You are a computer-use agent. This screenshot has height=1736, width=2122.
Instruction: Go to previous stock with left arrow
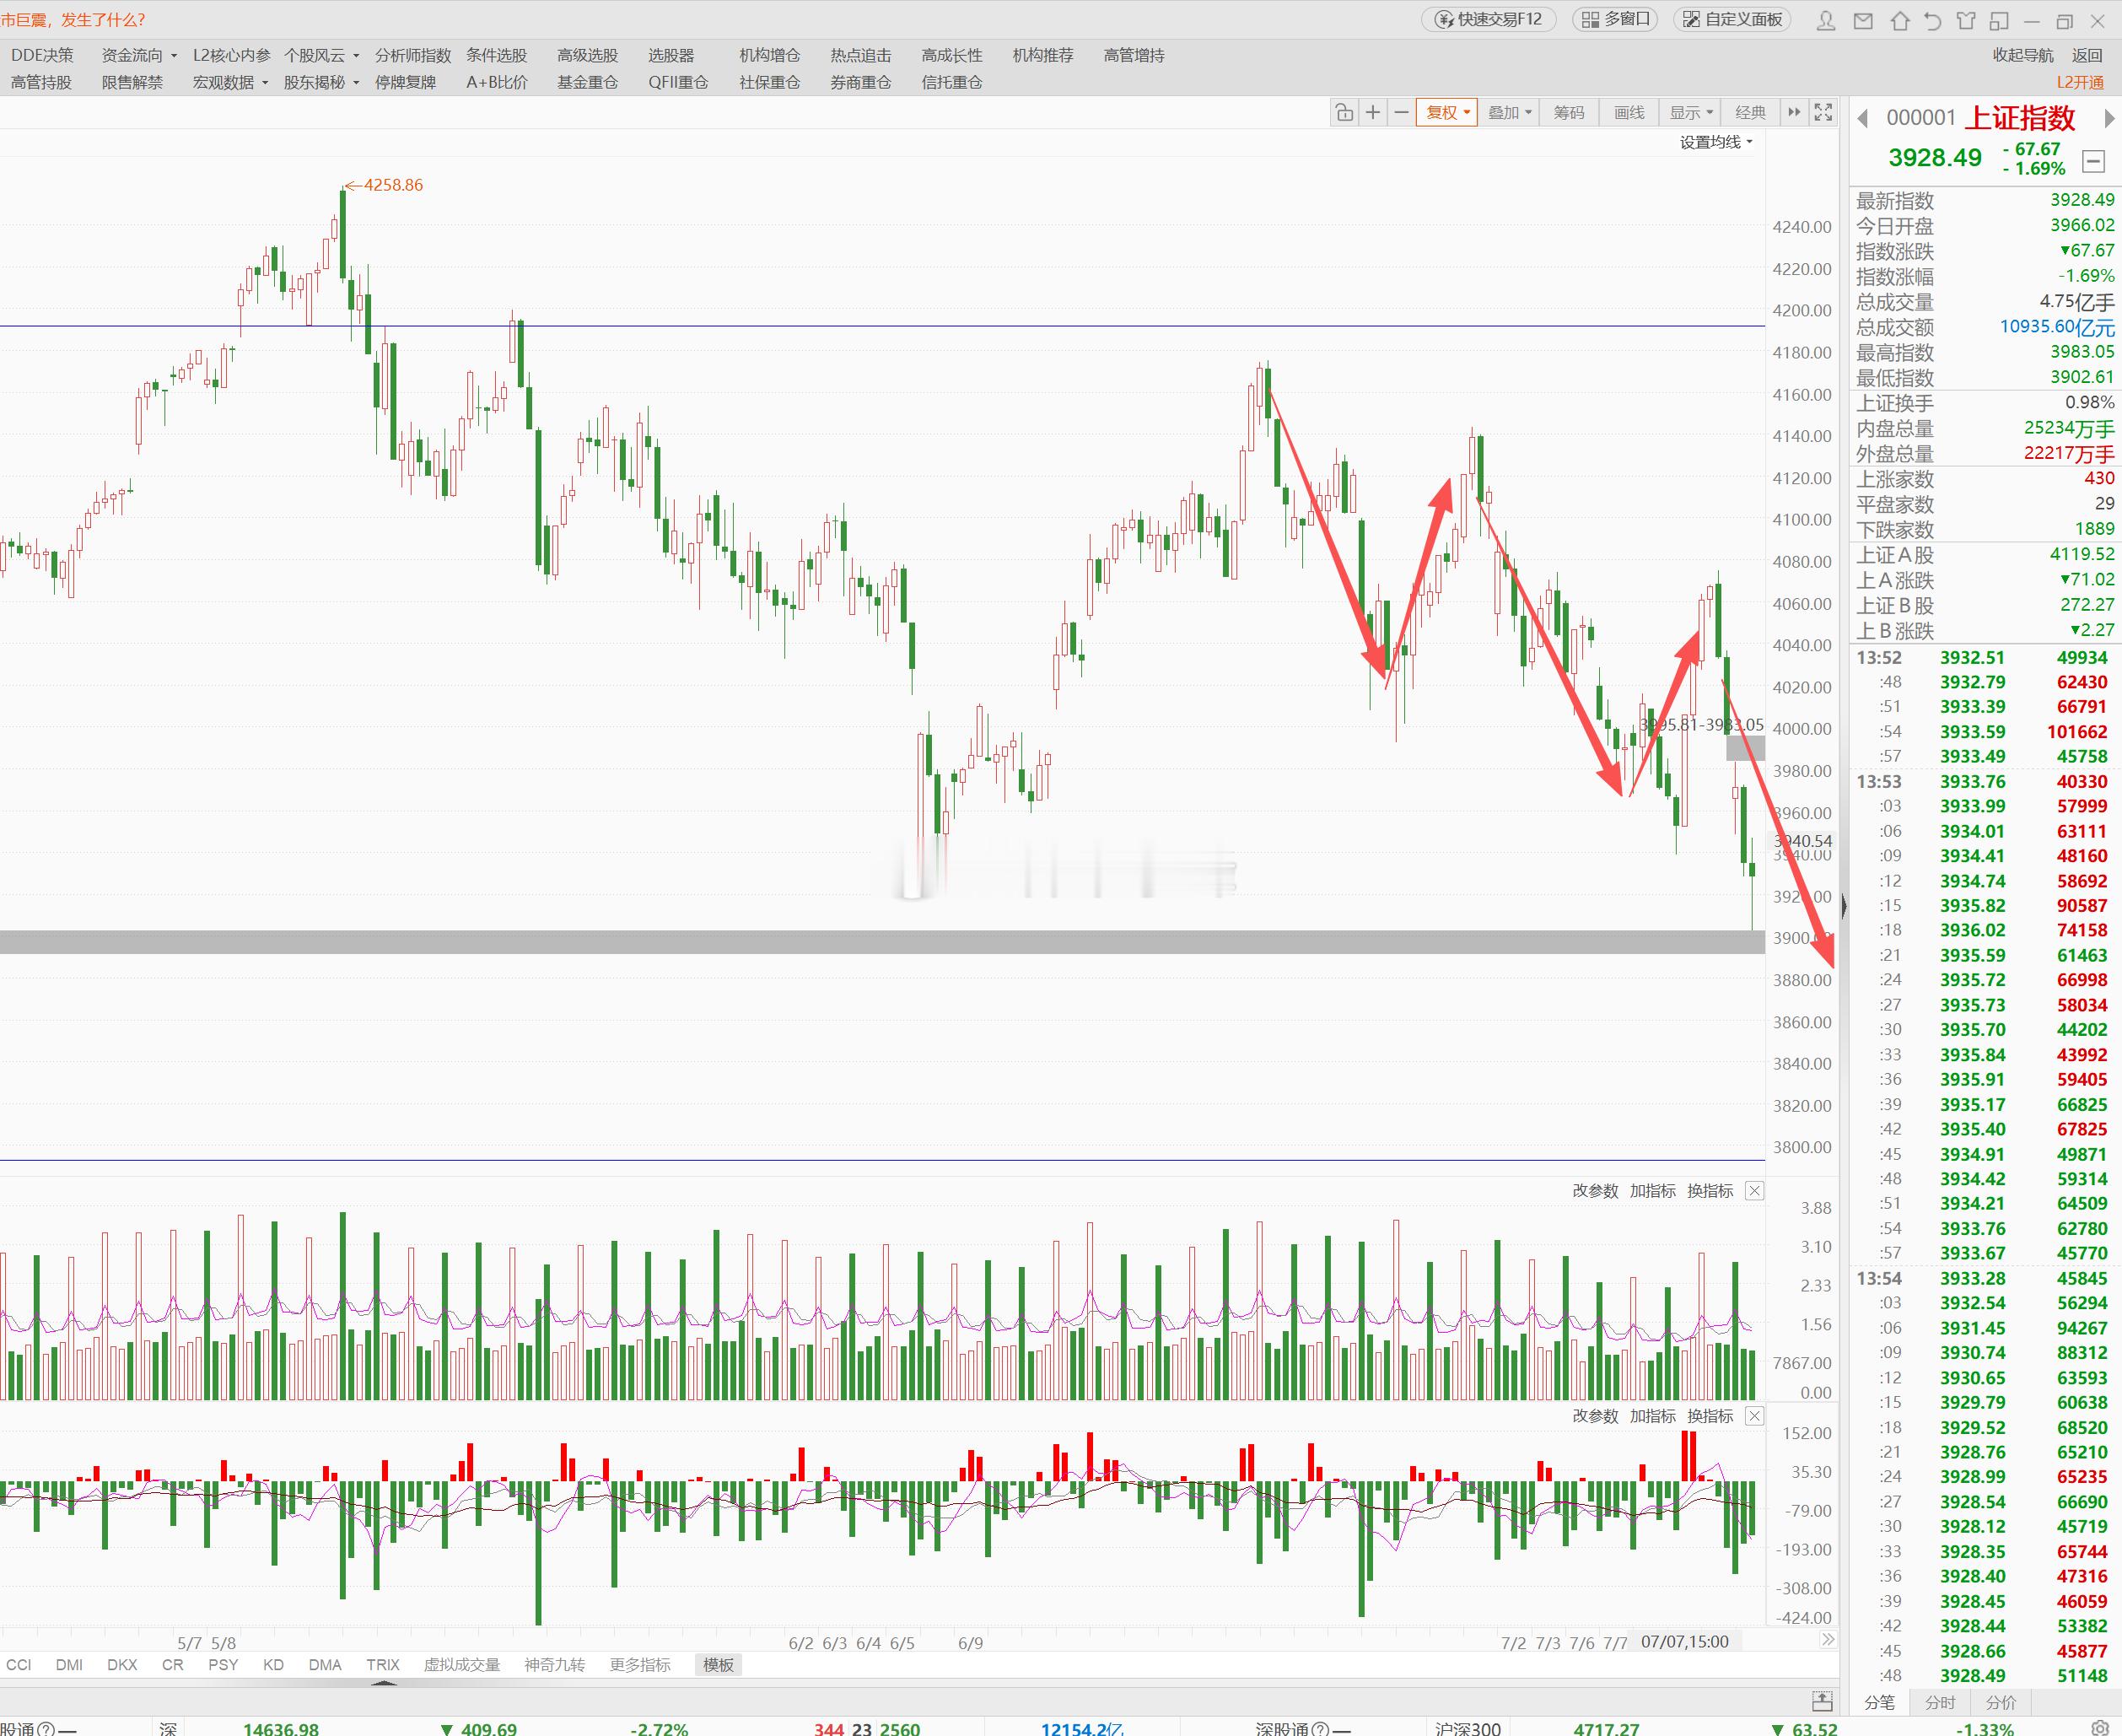coord(1862,118)
